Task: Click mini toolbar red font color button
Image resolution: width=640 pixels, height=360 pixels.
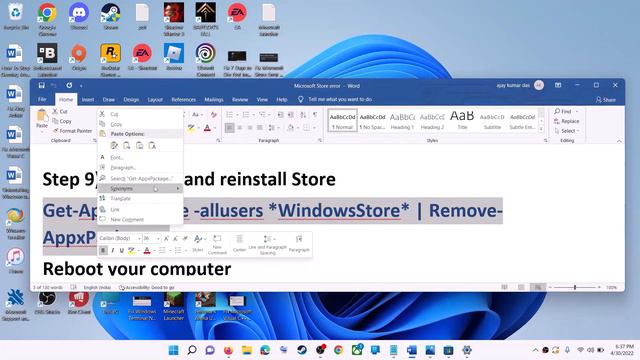Action: [147, 250]
